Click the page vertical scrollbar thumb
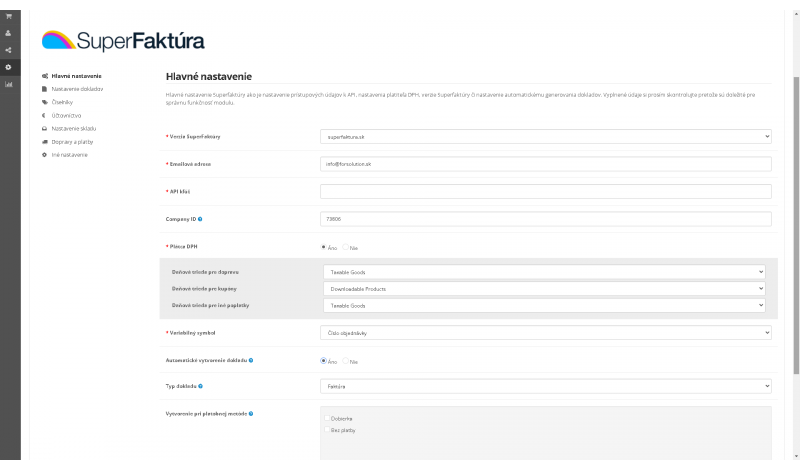The height and width of the screenshot is (470, 800). (796, 225)
